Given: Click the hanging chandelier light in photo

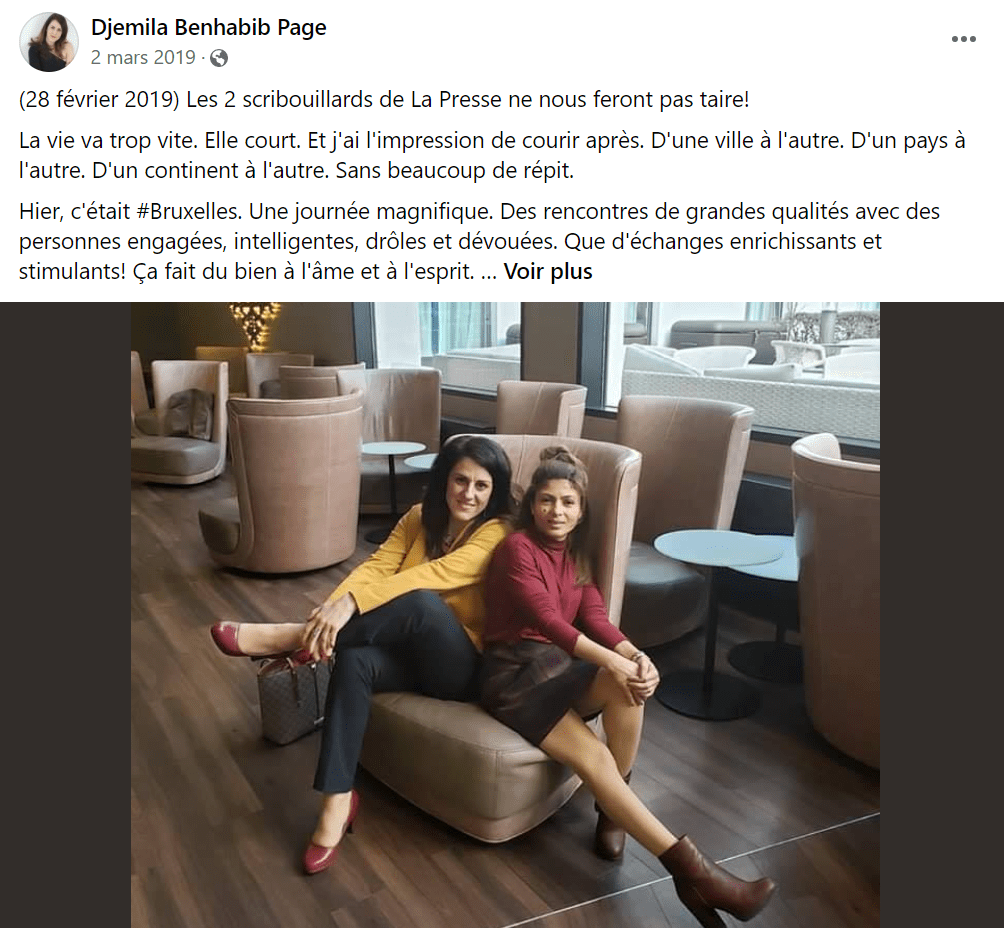Looking at the screenshot, I should tap(255, 323).
